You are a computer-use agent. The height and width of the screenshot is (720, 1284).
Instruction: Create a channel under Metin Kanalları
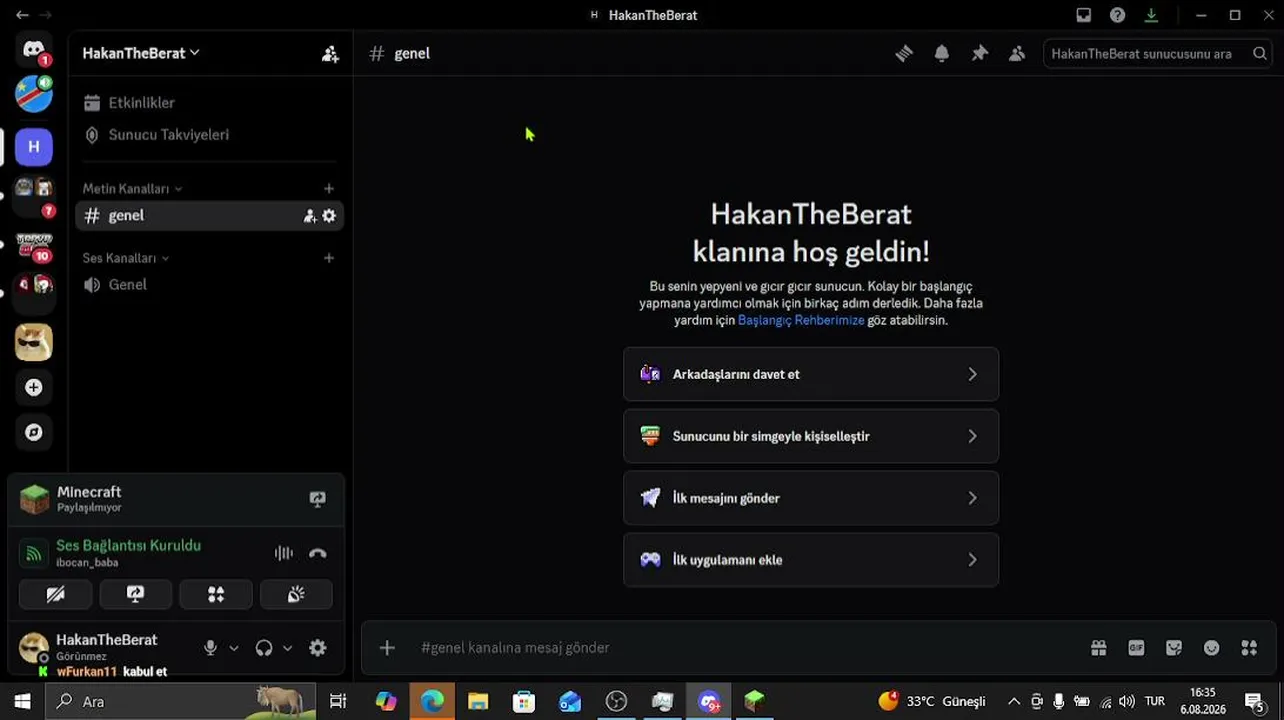329,188
